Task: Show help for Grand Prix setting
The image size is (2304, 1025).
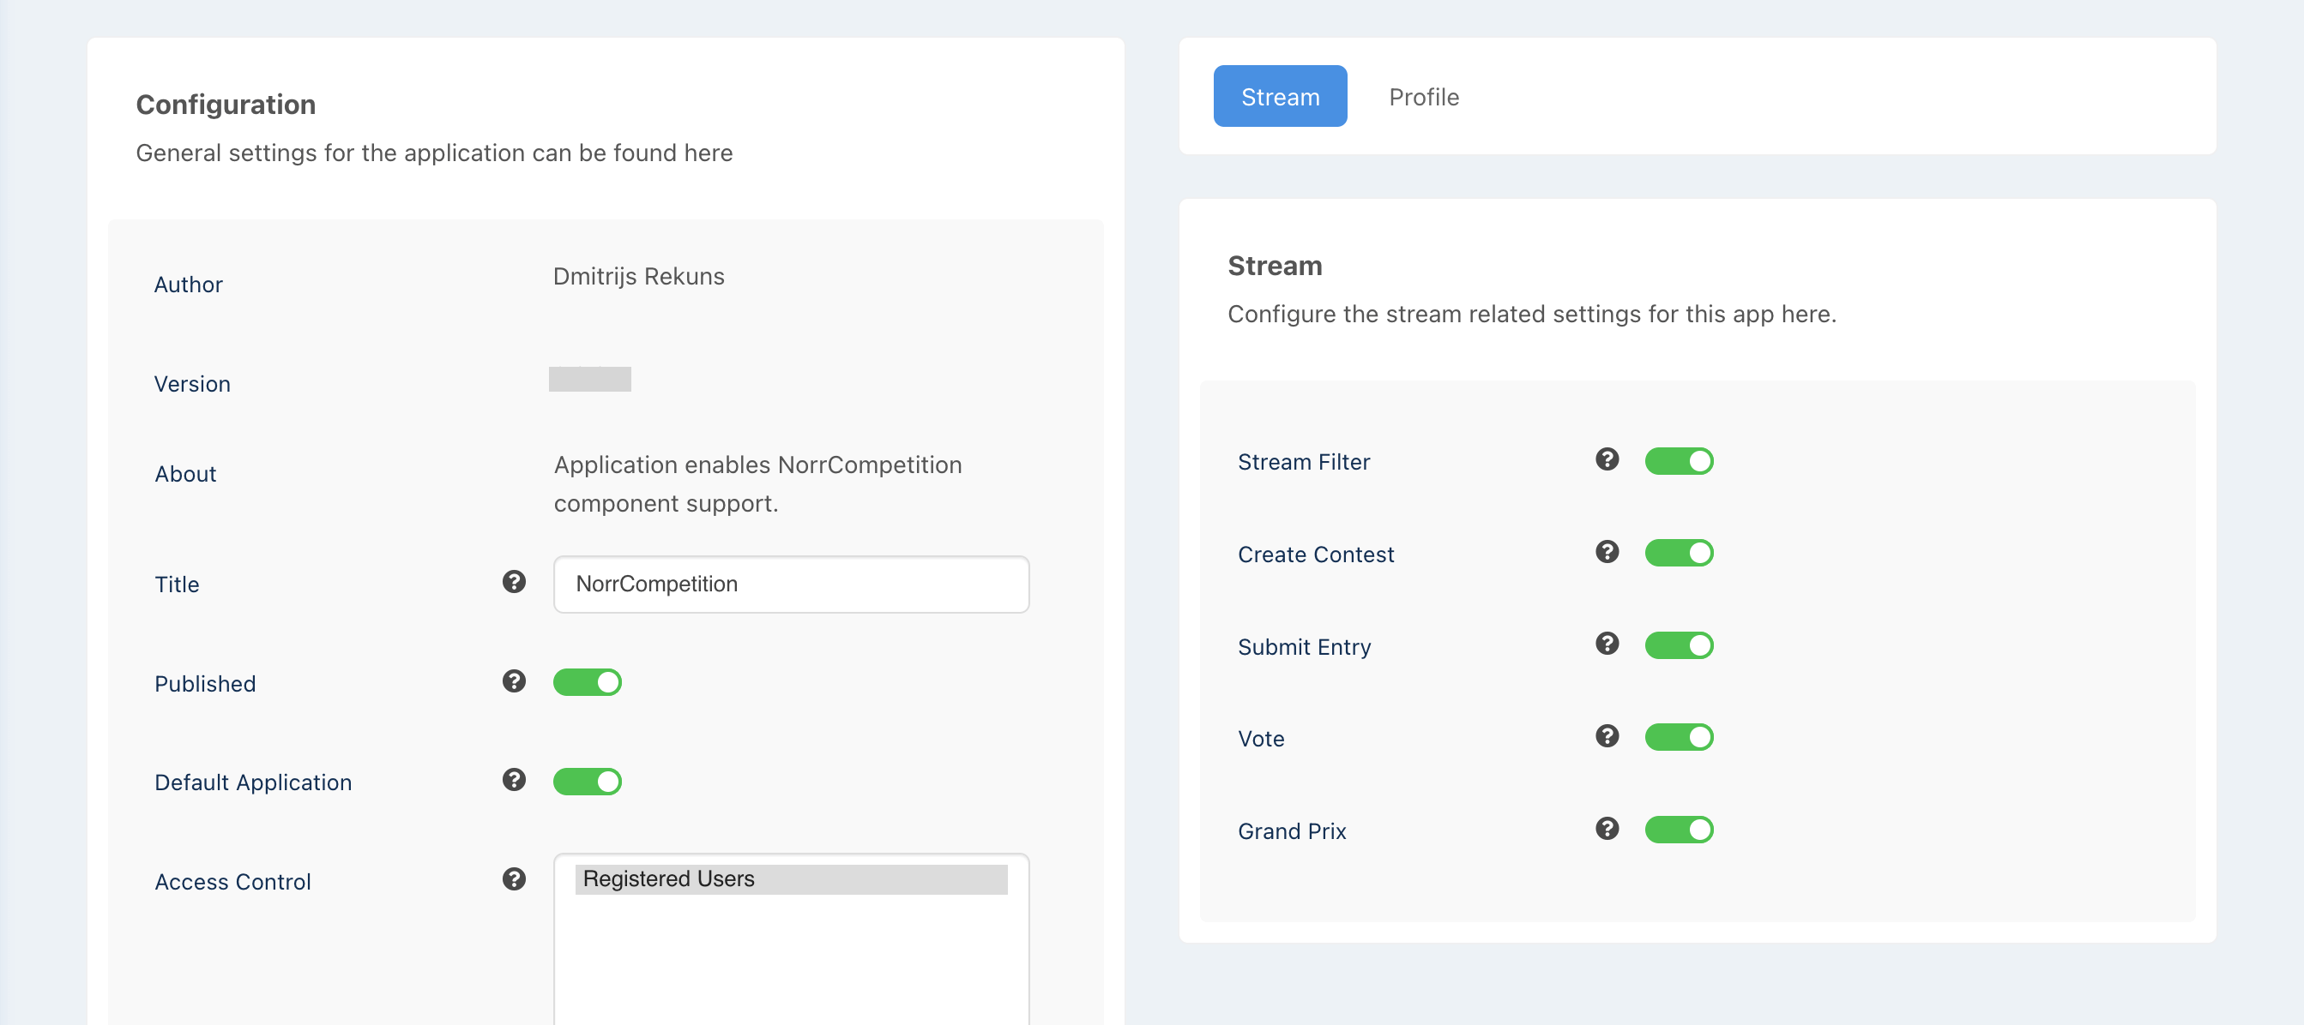Action: pyautogui.click(x=1607, y=828)
